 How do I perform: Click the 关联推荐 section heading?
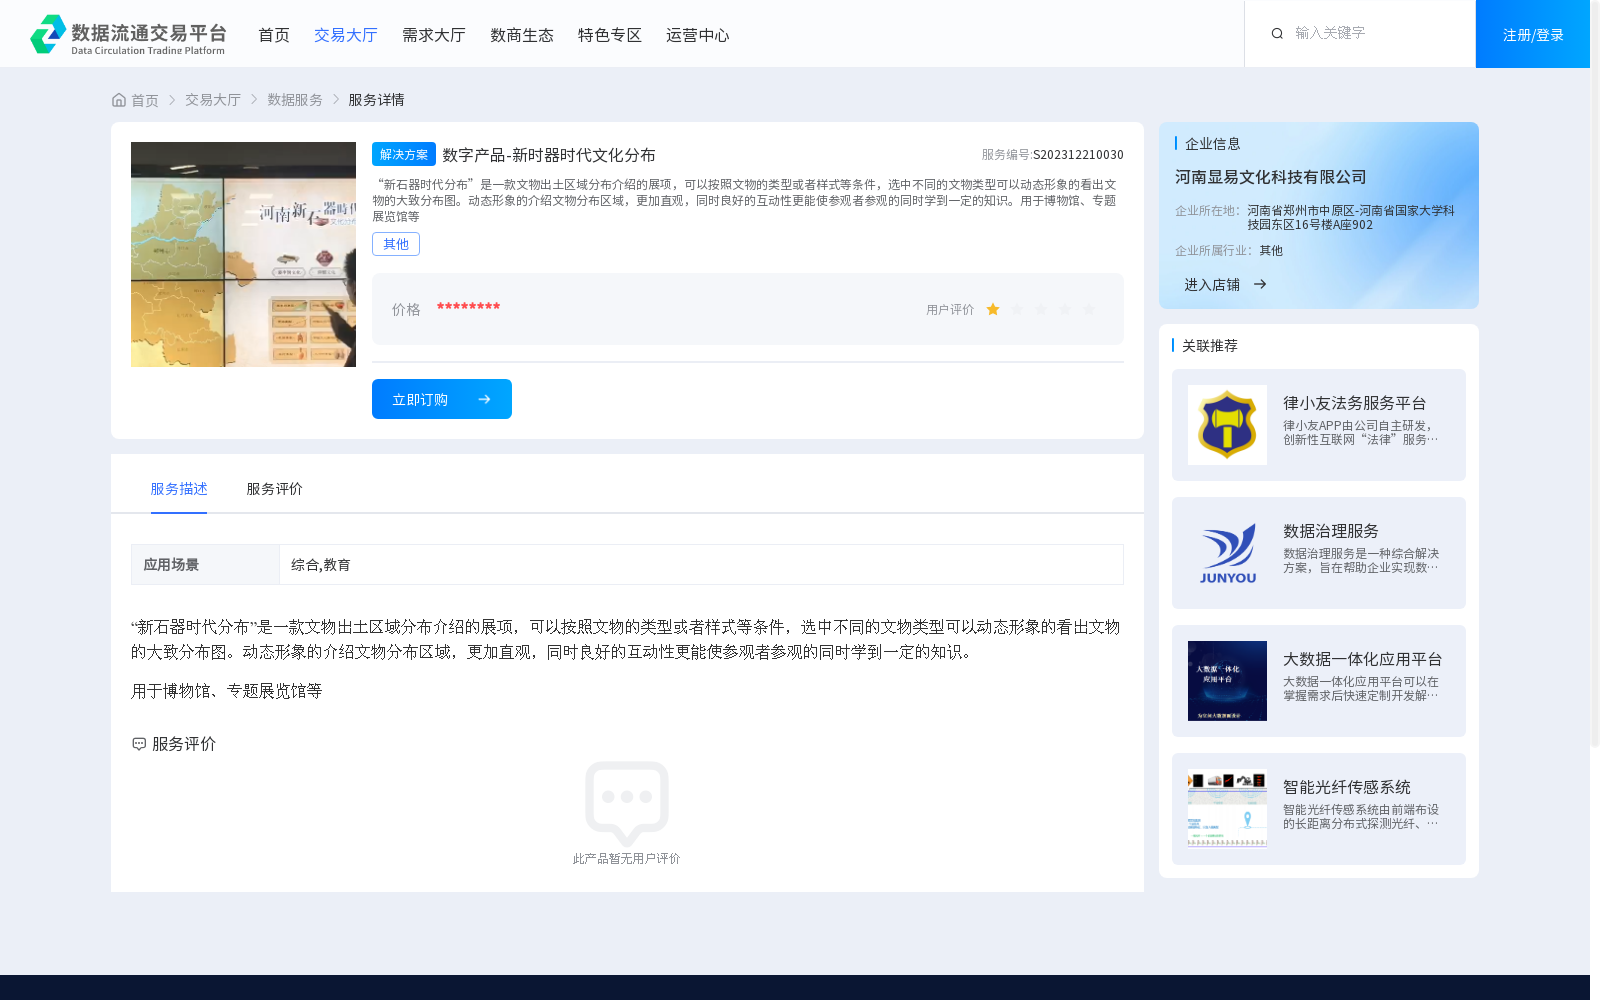pyautogui.click(x=1210, y=346)
